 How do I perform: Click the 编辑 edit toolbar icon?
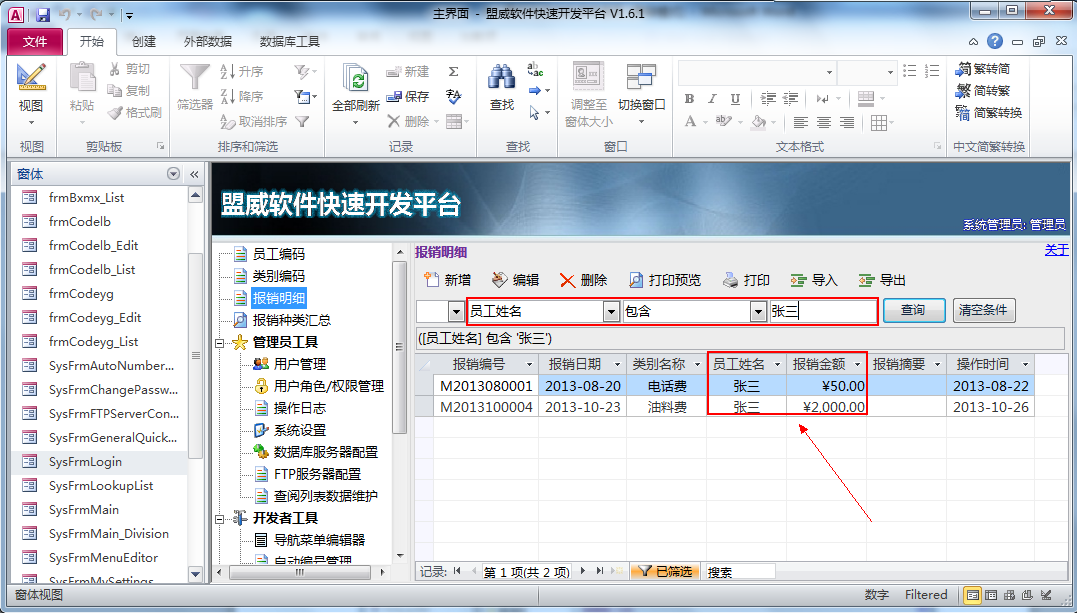click(499, 280)
